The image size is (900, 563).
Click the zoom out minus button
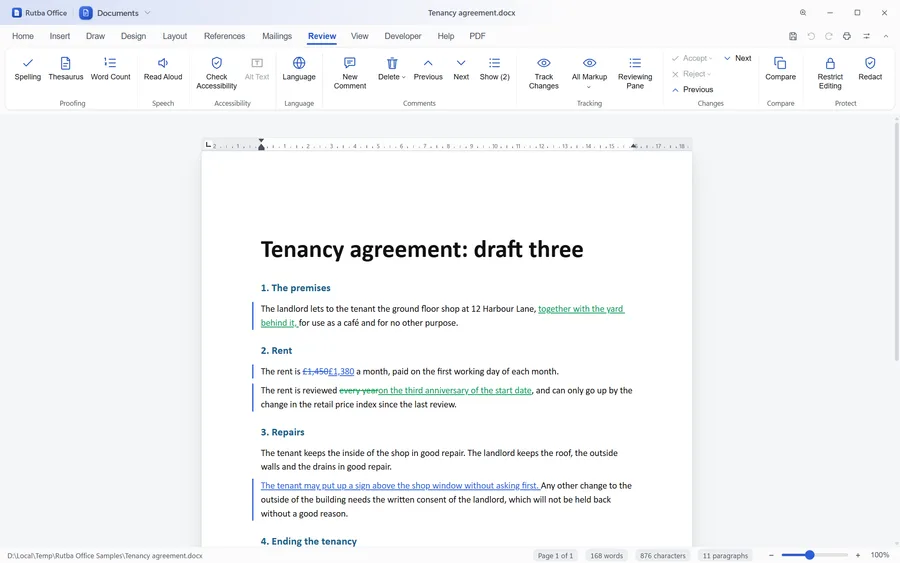[x=771, y=555]
